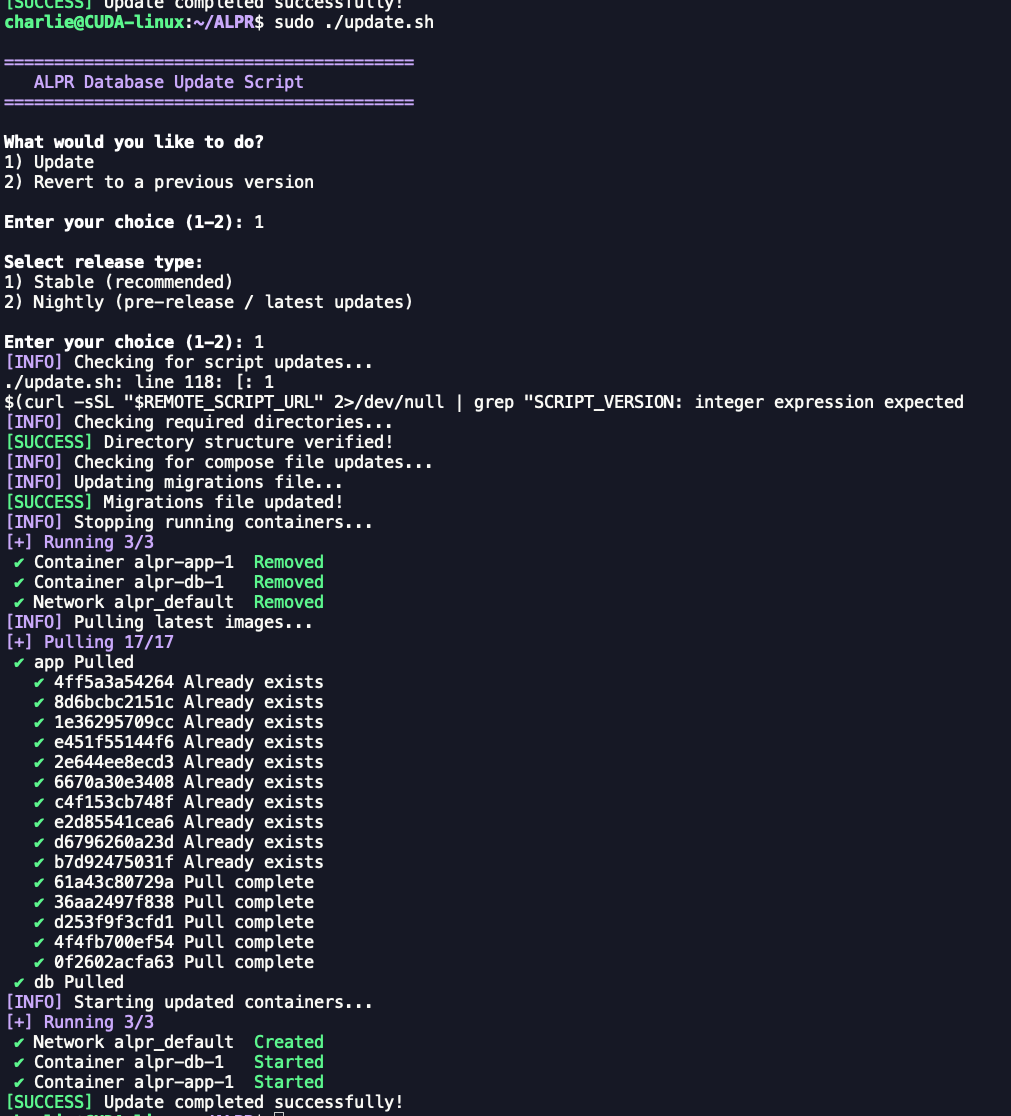Click the checkmark beside alpr-db-1 Started
The height and width of the screenshot is (1116, 1011).
(x=19, y=1062)
